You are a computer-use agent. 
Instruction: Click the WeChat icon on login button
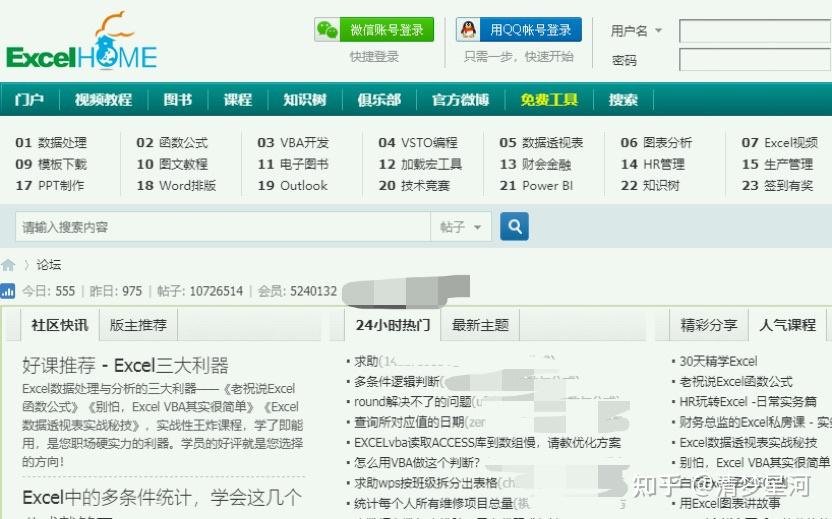(x=327, y=30)
